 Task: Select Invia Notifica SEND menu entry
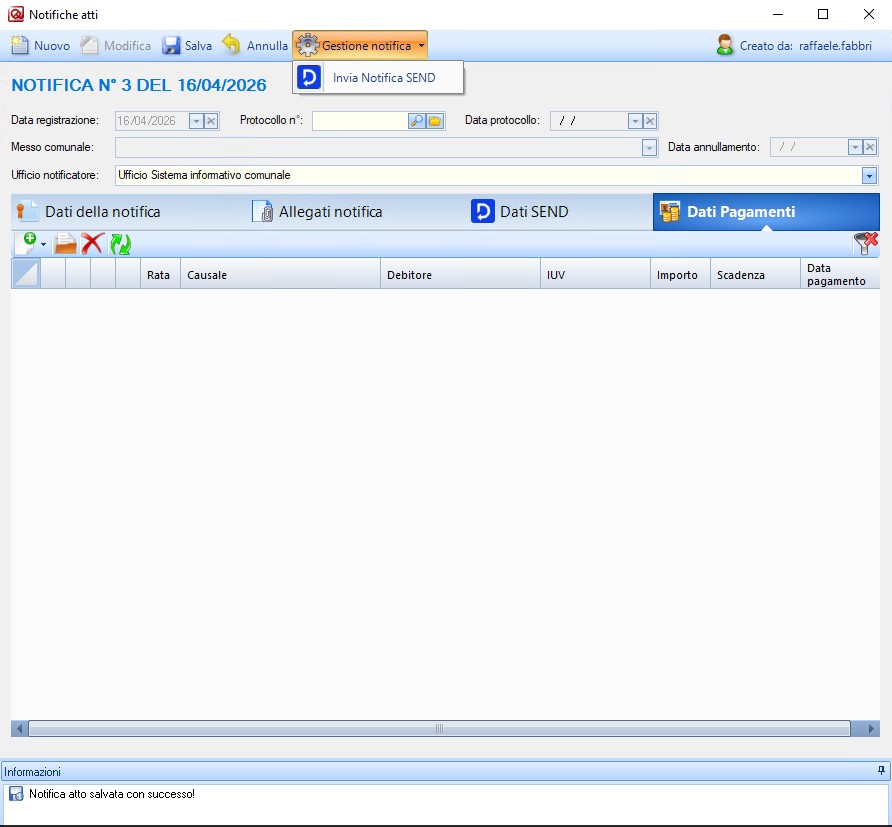(383, 78)
